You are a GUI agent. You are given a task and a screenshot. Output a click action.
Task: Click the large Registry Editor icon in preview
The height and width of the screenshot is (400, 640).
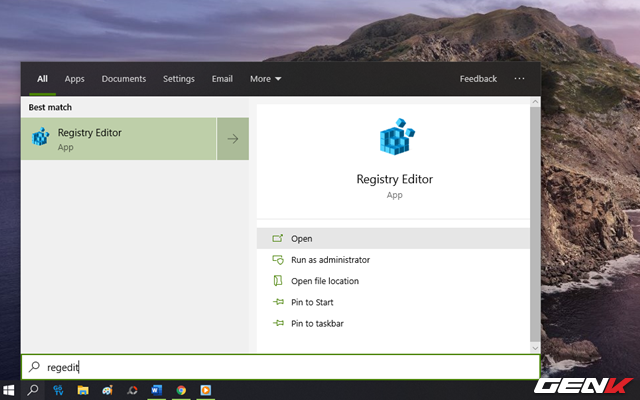click(397, 137)
